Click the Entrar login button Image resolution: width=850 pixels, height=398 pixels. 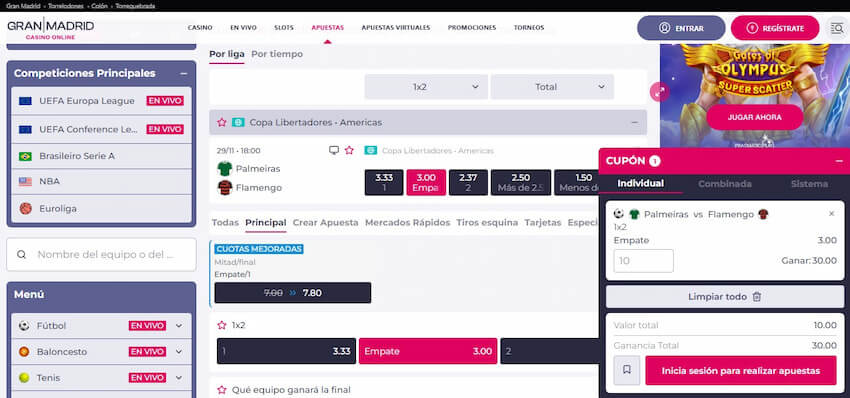pyautogui.click(x=681, y=28)
